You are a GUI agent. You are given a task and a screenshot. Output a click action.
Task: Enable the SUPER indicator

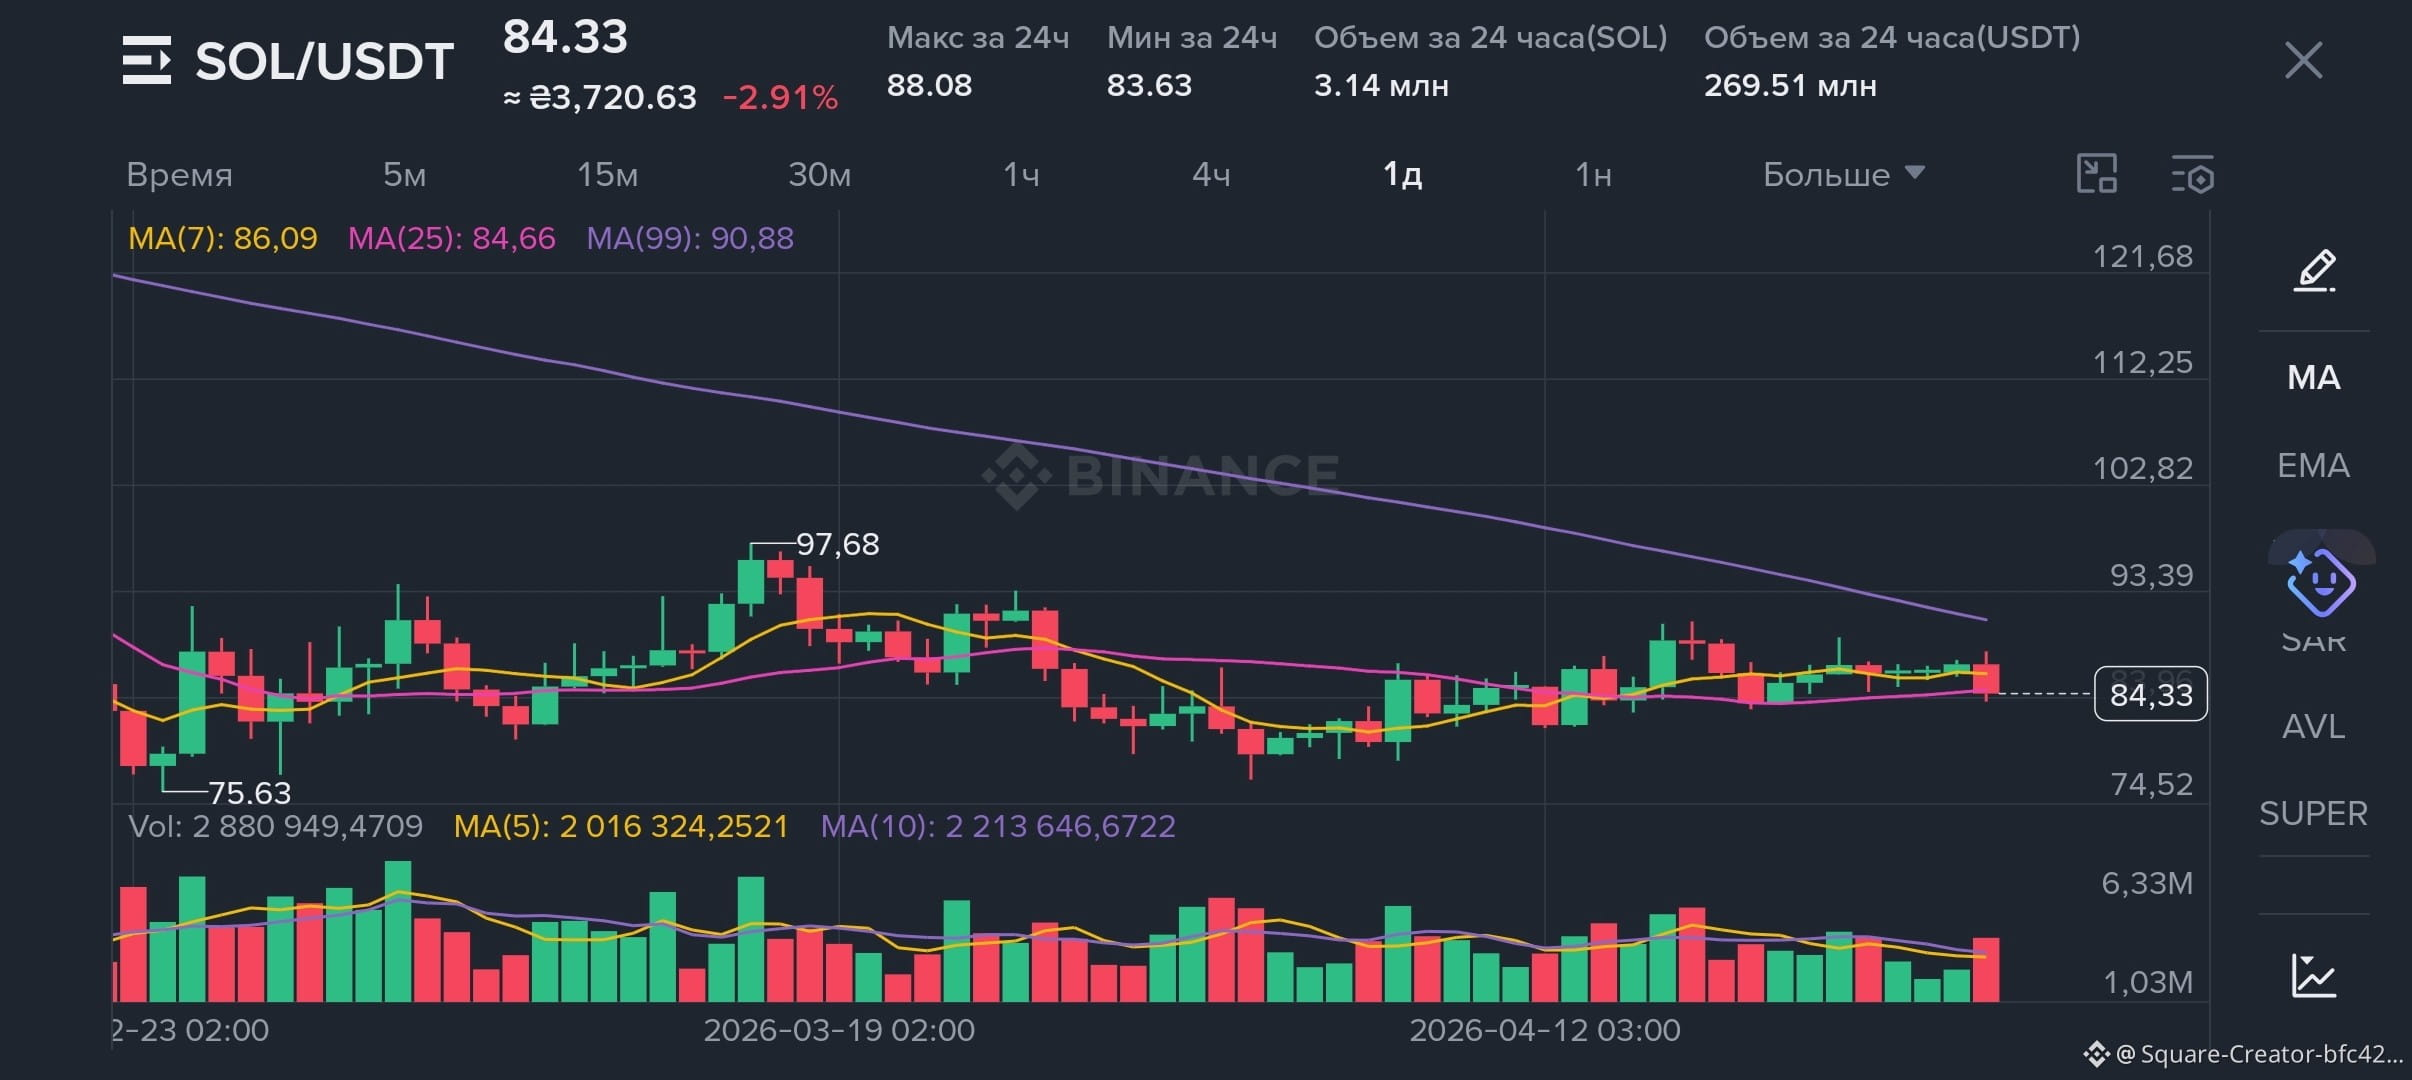pyautogui.click(x=2313, y=813)
